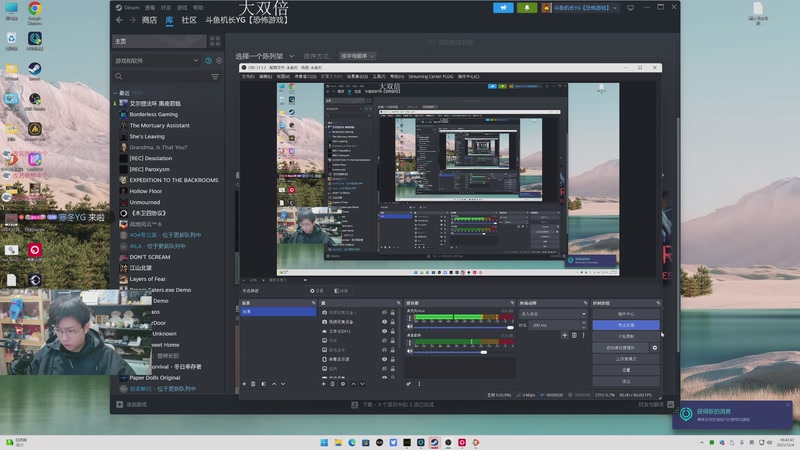
Task: Click the highlighted stop streaming button in OBS
Action: coord(626,325)
